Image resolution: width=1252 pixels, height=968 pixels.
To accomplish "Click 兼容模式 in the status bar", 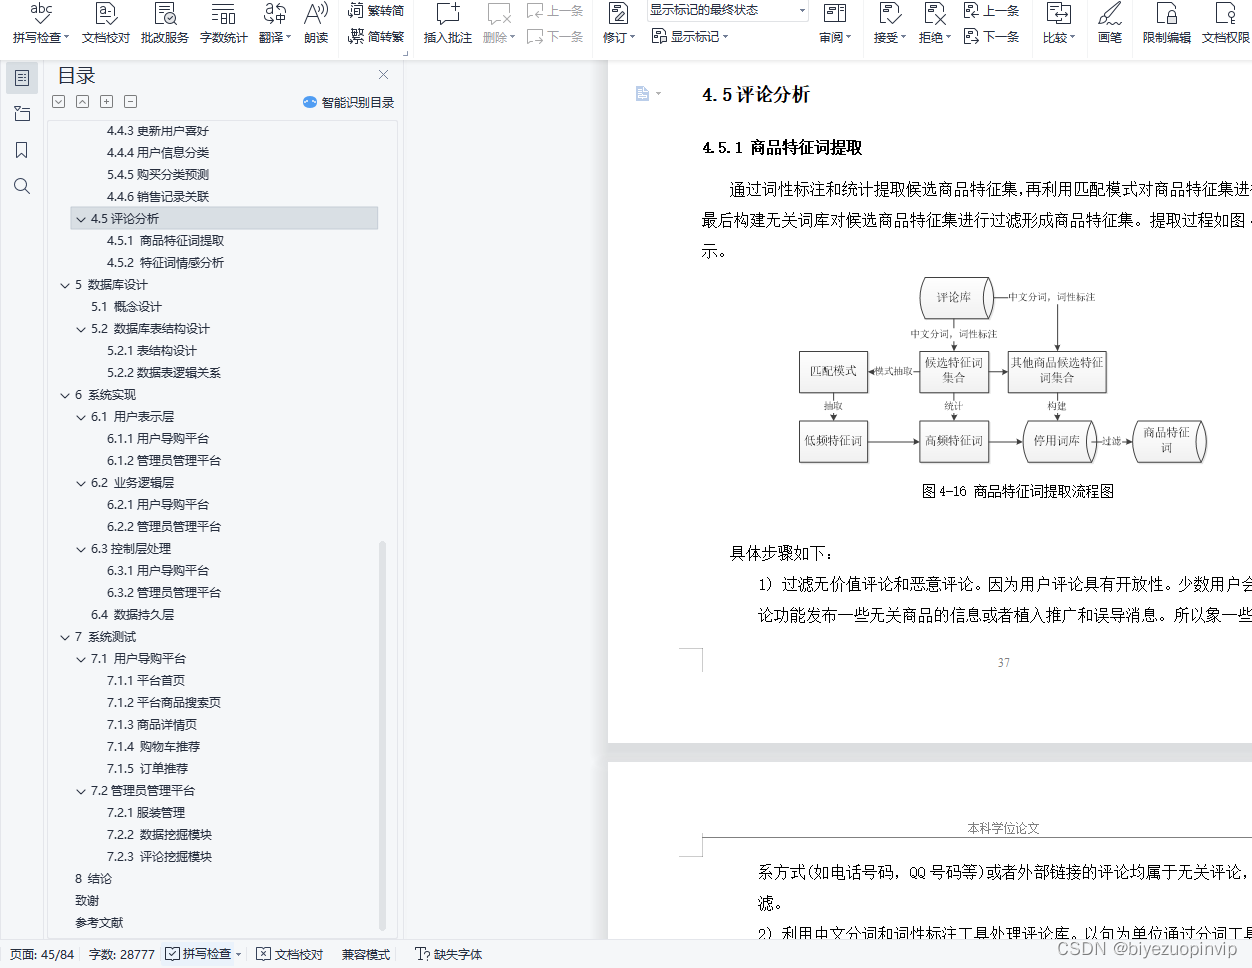I will click(x=366, y=954).
